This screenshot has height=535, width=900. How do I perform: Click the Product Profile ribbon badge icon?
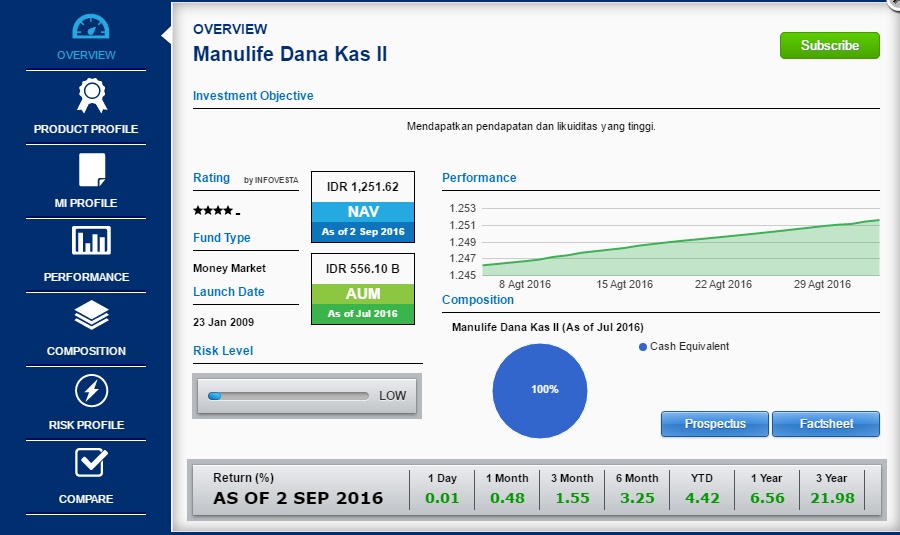(x=92, y=95)
